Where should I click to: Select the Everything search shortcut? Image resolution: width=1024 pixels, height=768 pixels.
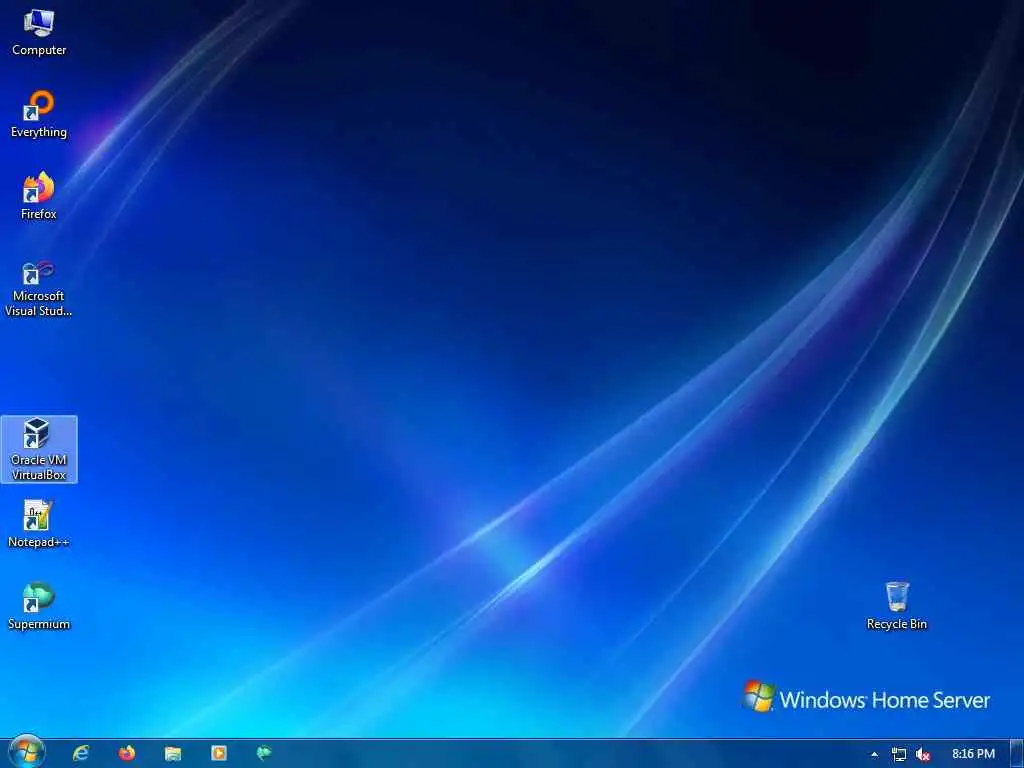(x=39, y=115)
